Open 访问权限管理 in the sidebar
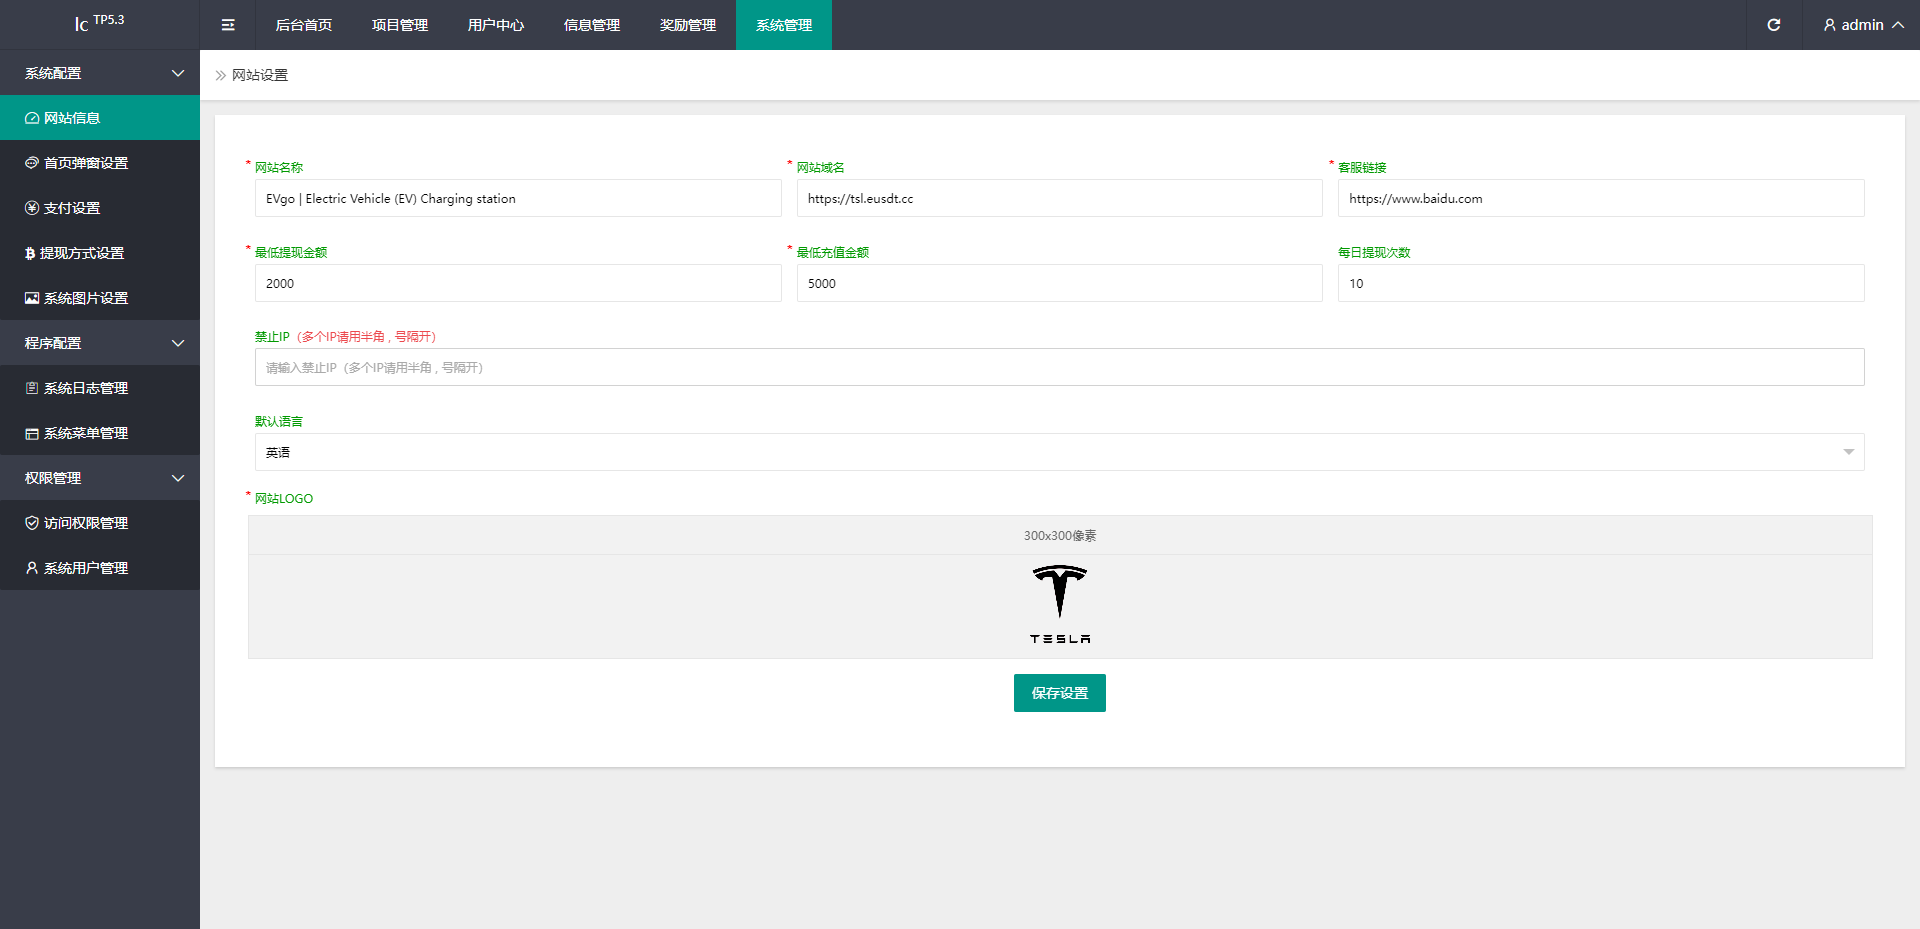This screenshot has height=929, width=1920. (100, 523)
